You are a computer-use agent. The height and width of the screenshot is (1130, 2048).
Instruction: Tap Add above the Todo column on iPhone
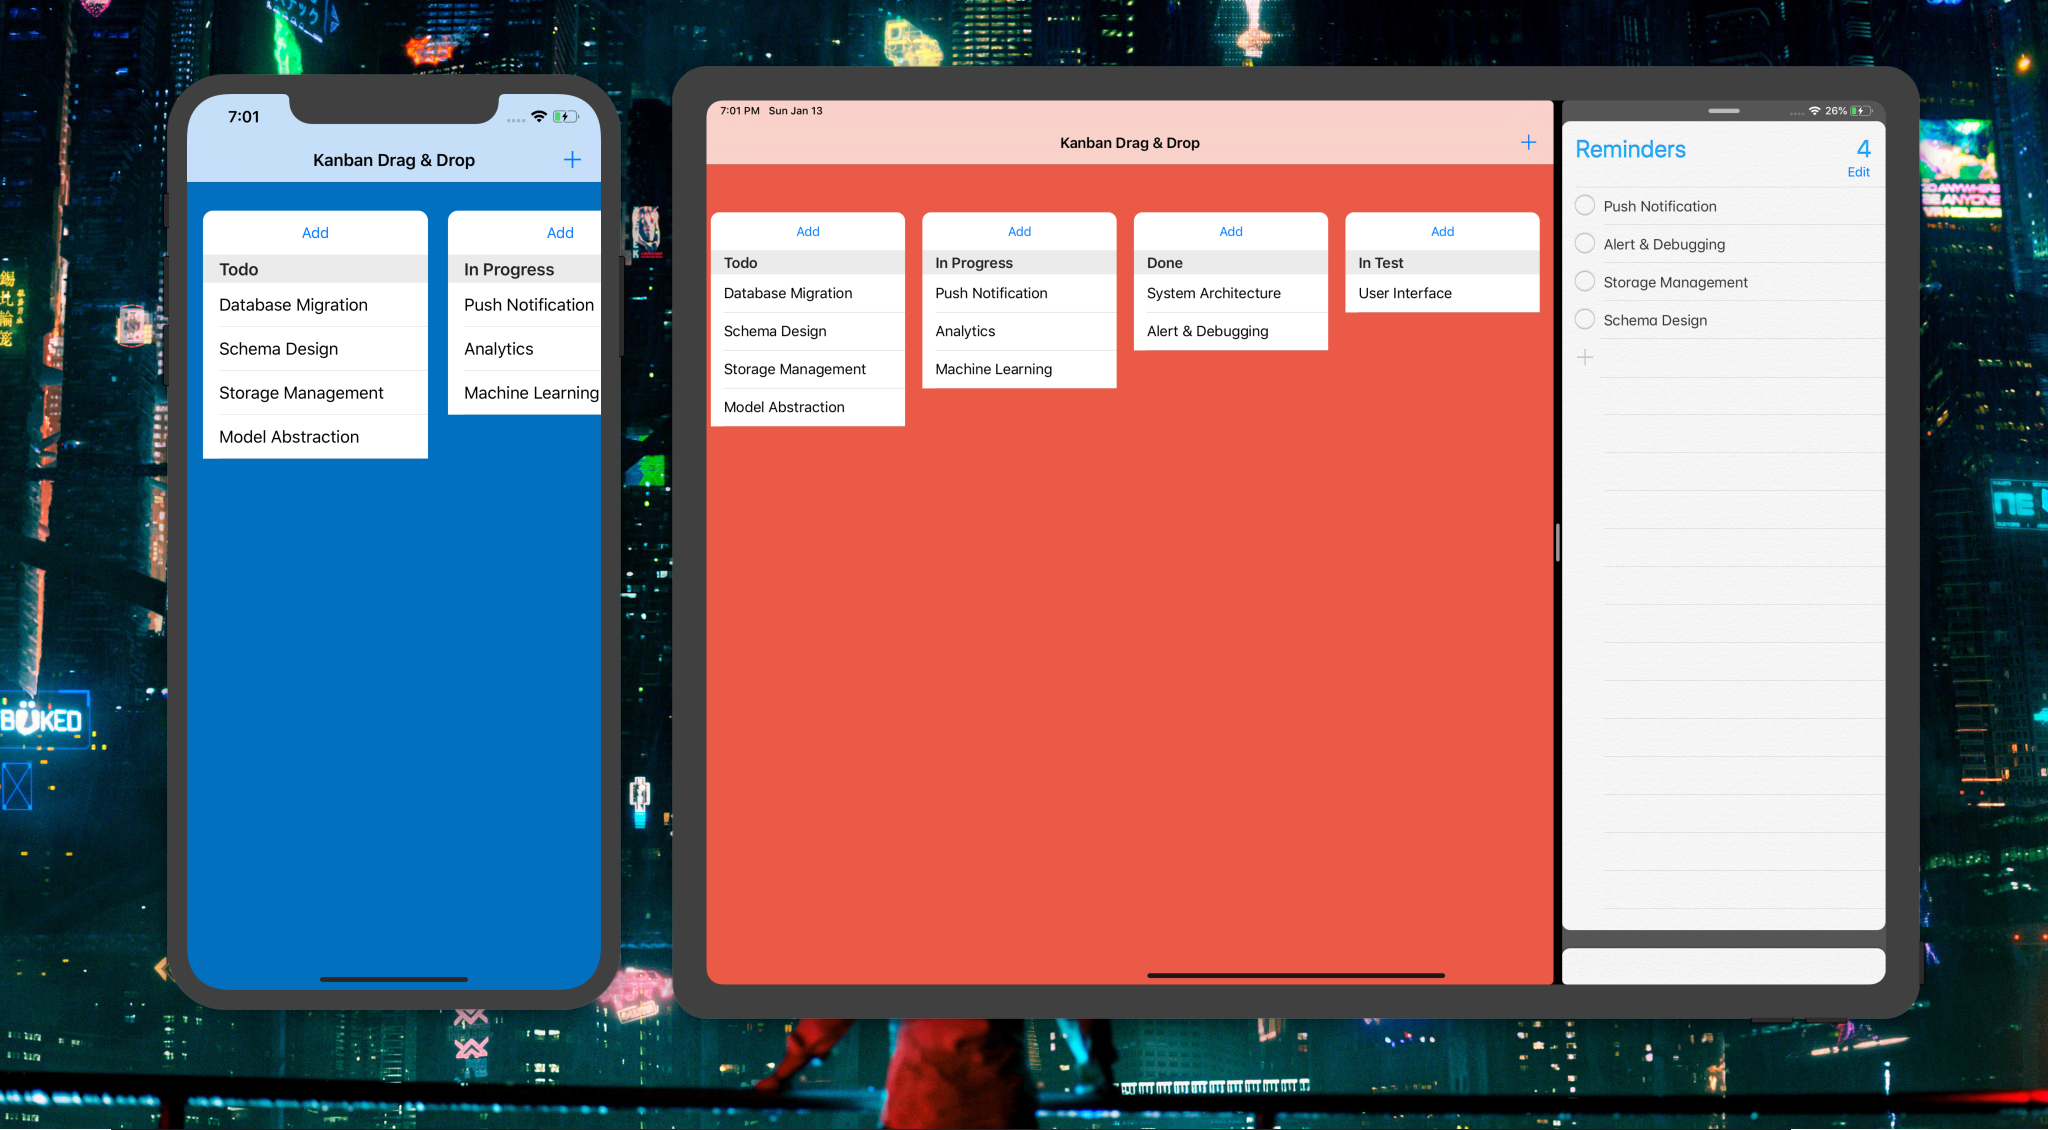[x=315, y=232]
